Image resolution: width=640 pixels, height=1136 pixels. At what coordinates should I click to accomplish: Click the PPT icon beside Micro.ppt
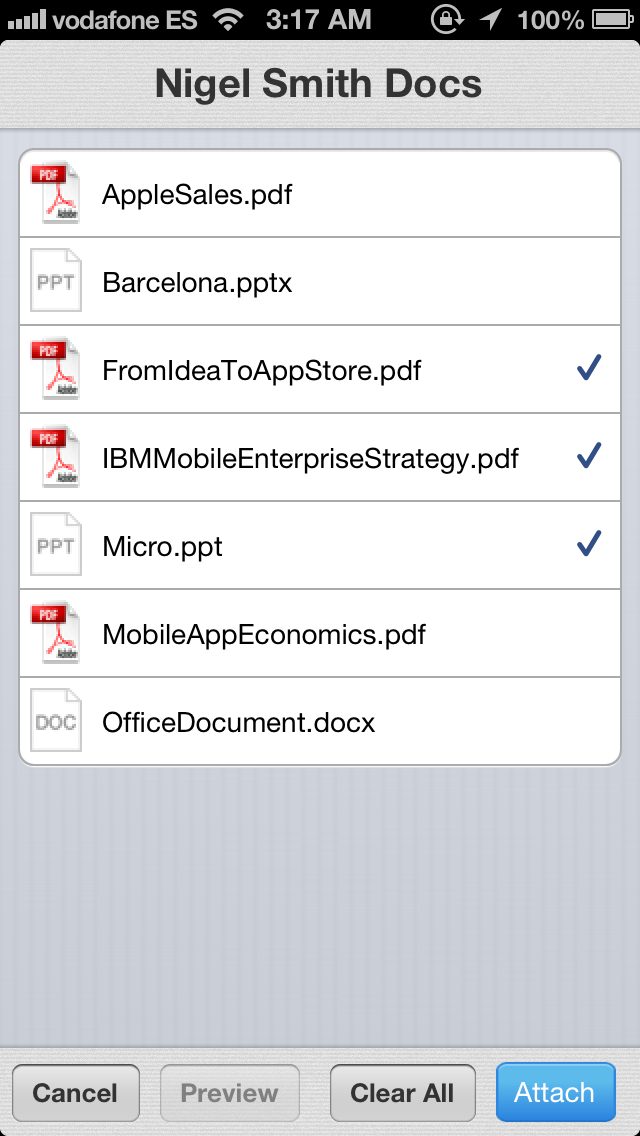tap(55, 546)
